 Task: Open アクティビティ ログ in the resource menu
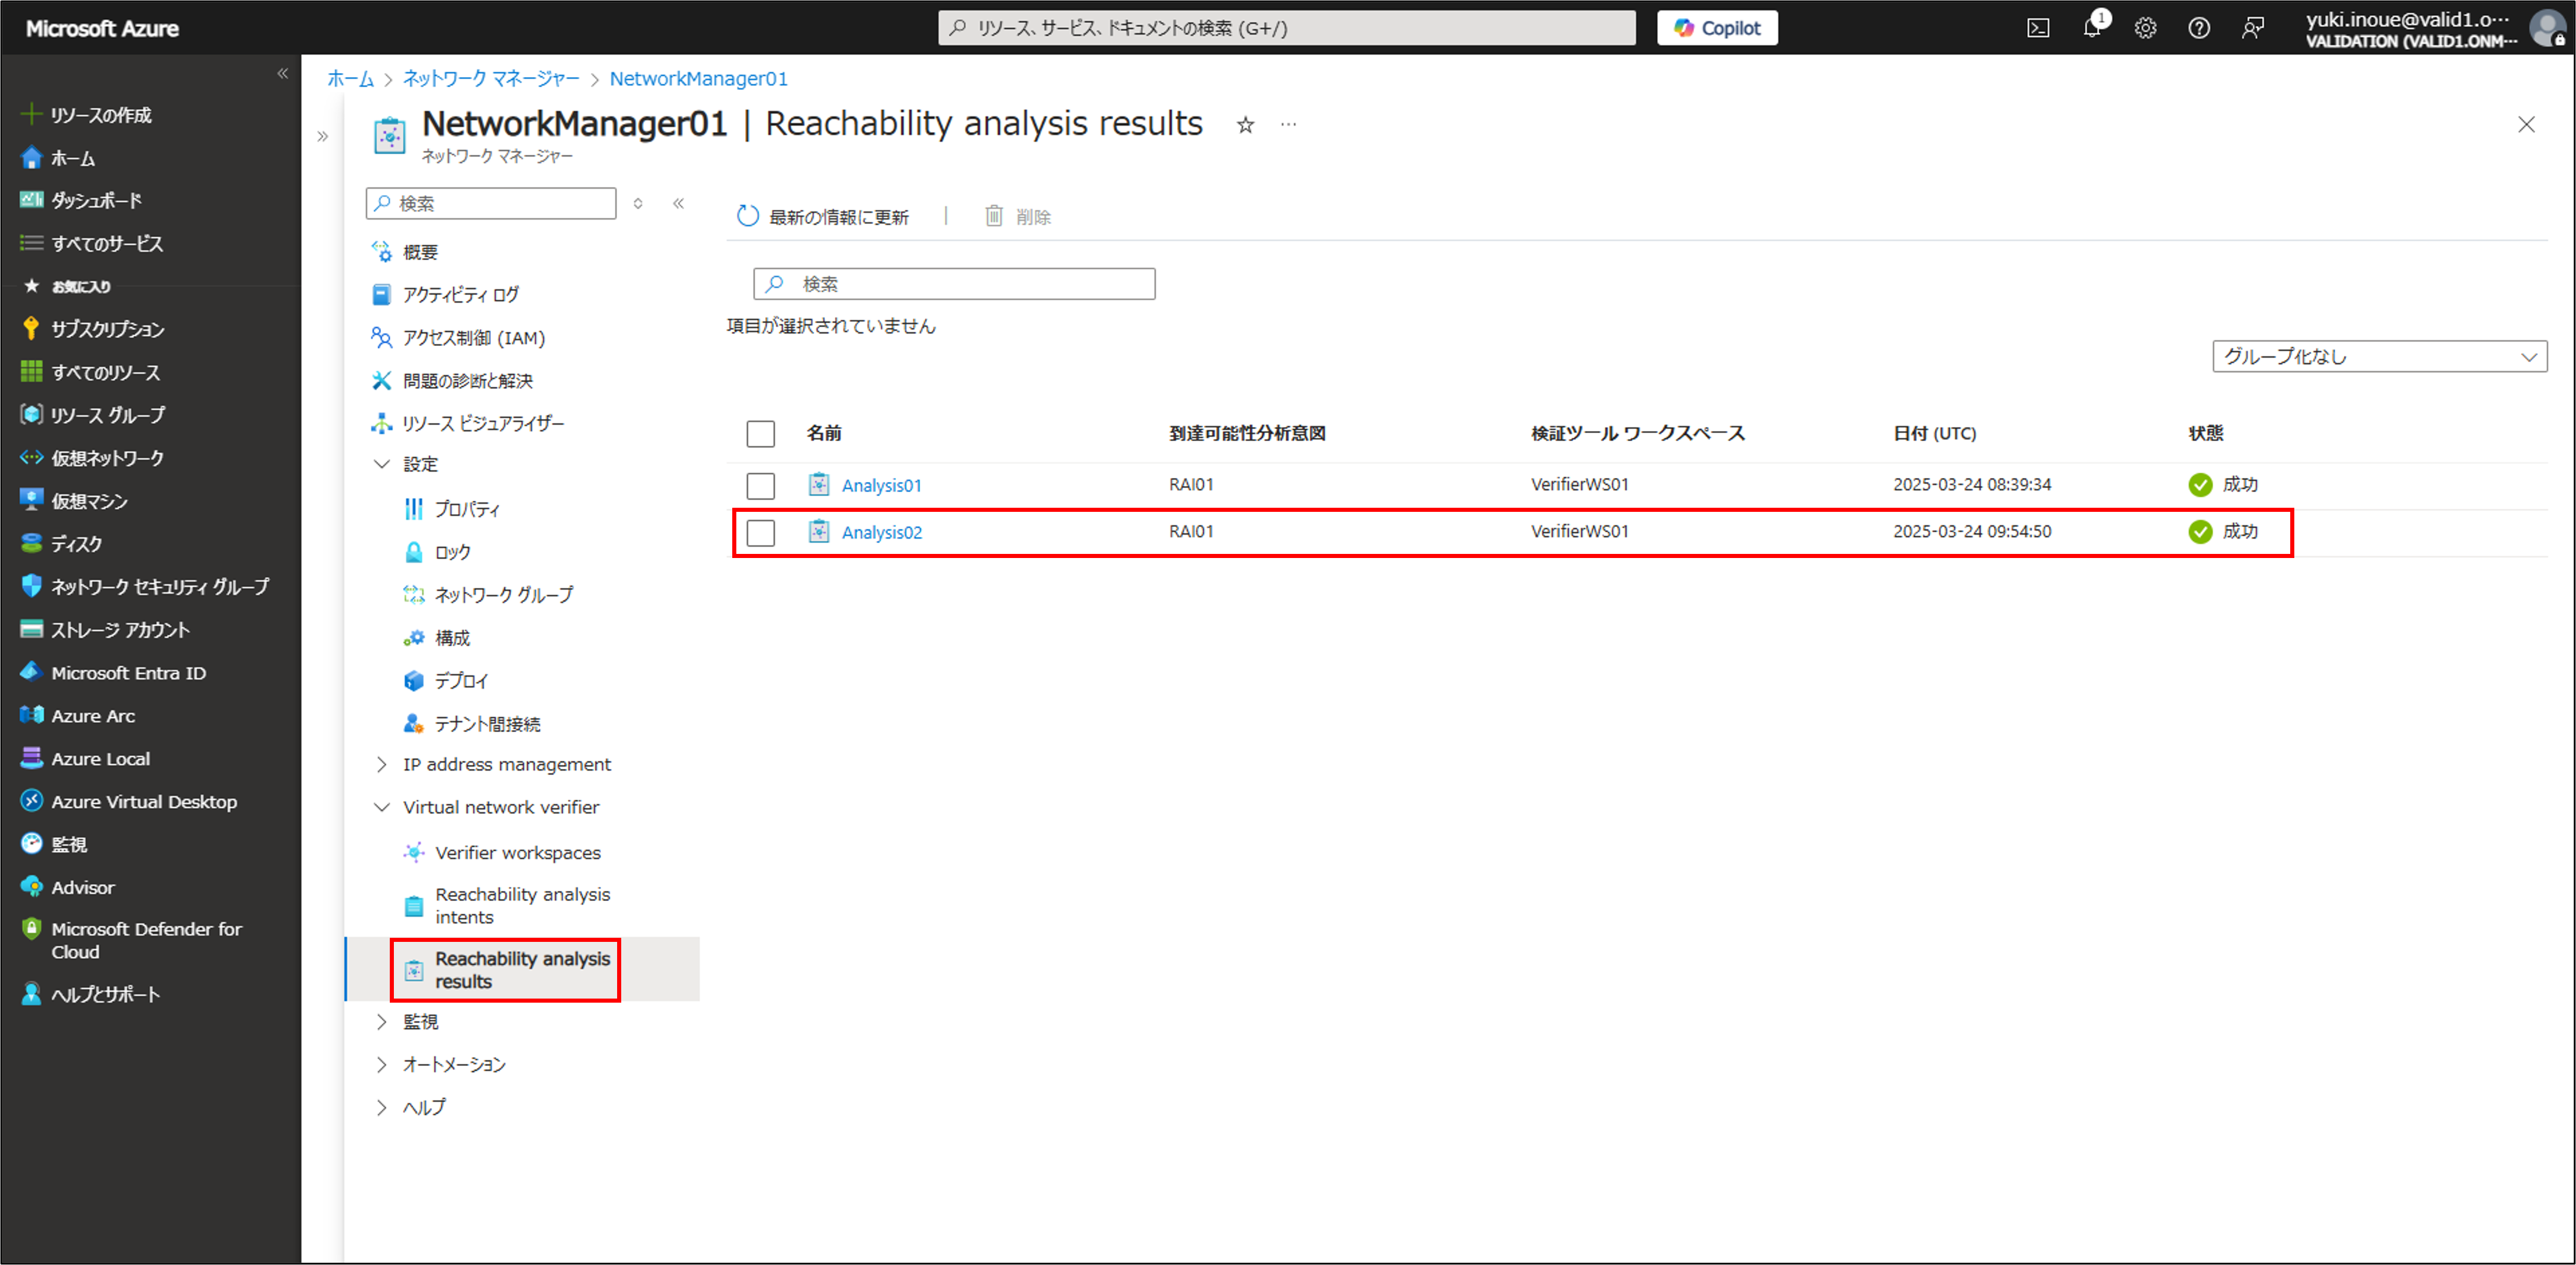click(x=445, y=295)
